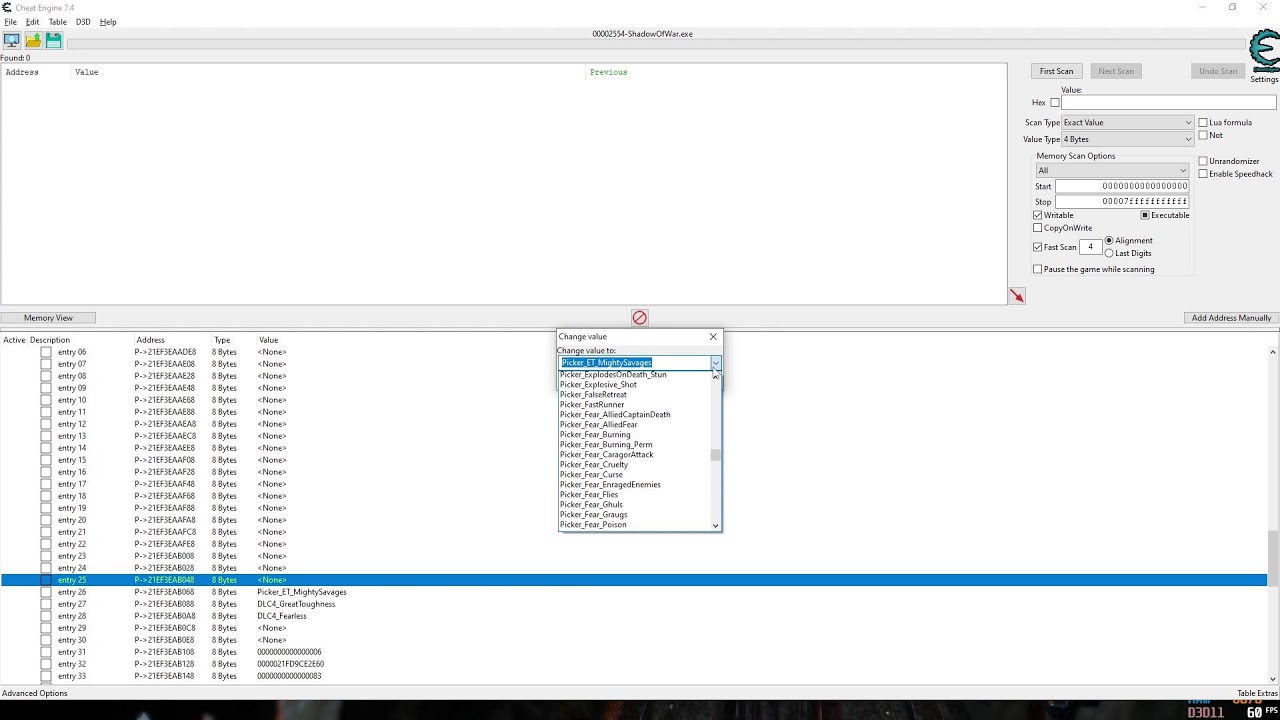Select the Alignment radio button
1280x720 pixels.
click(x=1109, y=241)
